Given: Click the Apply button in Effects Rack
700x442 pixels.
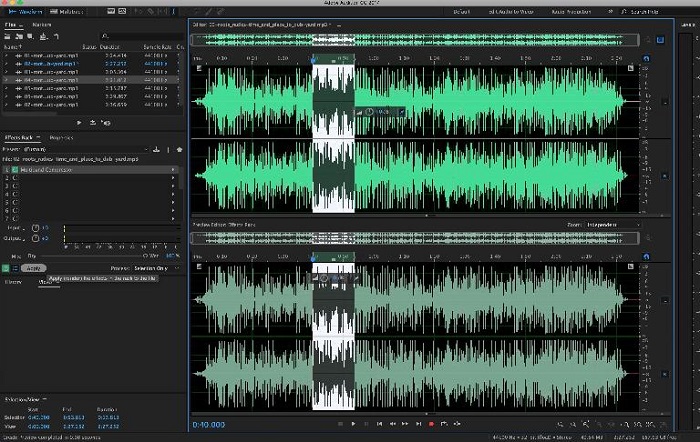Looking at the screenshot, I should tap(32, 268).
